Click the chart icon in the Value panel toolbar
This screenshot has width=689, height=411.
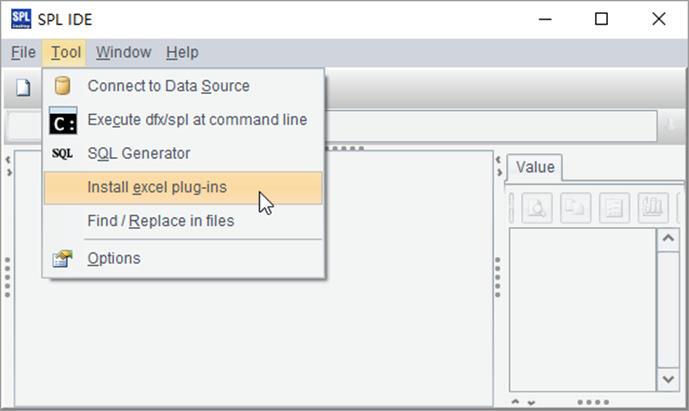pyautogui.click(x=653, y=207)
